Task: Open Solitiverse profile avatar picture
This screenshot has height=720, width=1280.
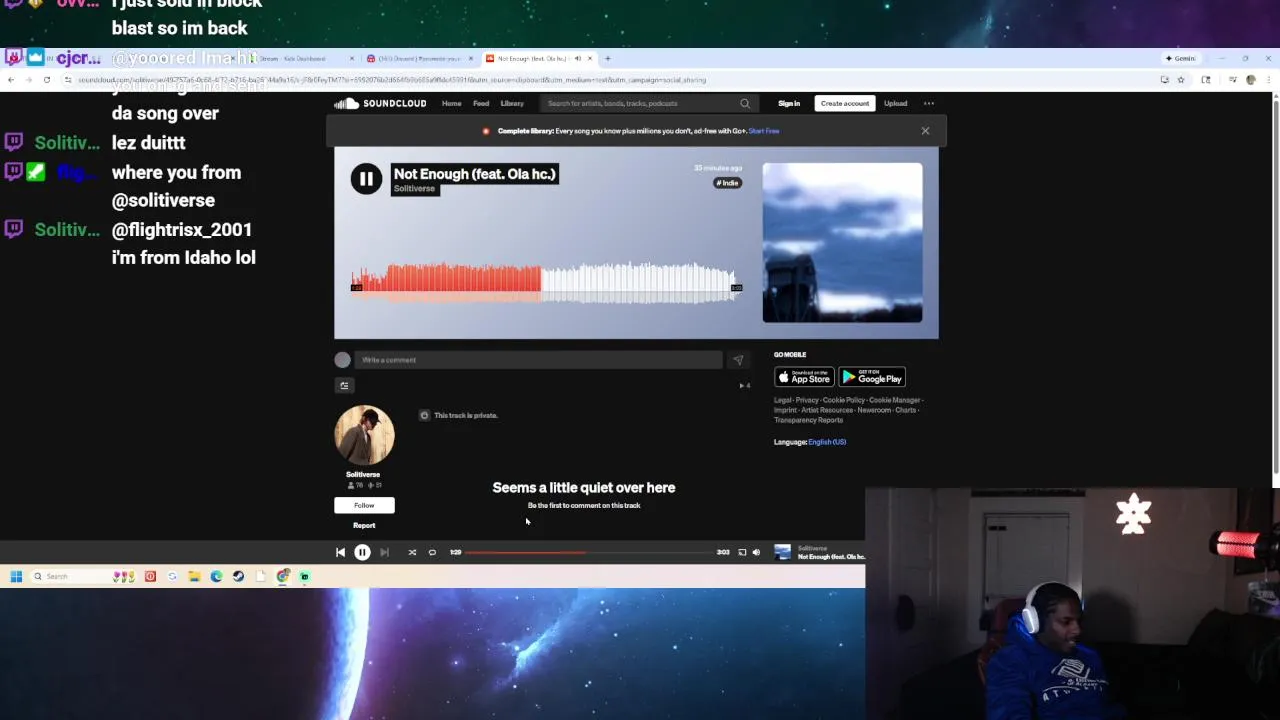Action: pos(364,435)
